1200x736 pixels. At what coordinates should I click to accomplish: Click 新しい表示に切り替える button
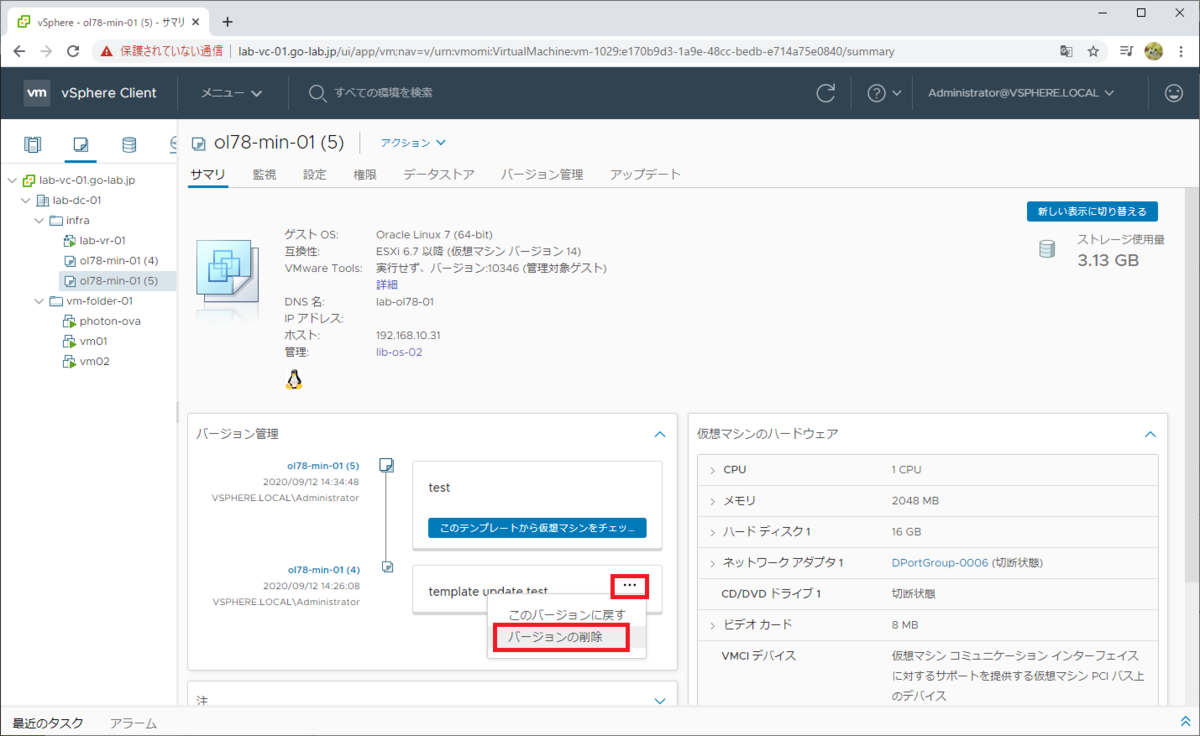click(1092, 211)
